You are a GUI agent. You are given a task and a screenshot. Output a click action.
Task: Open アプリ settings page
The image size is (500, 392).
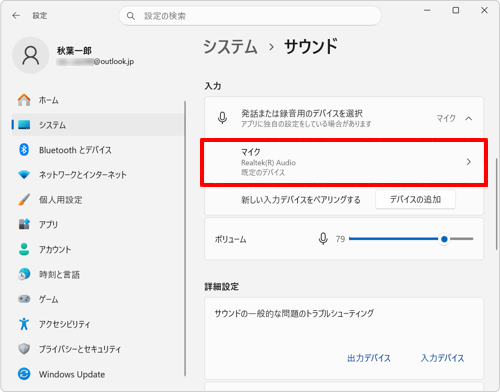coord(98,224)
